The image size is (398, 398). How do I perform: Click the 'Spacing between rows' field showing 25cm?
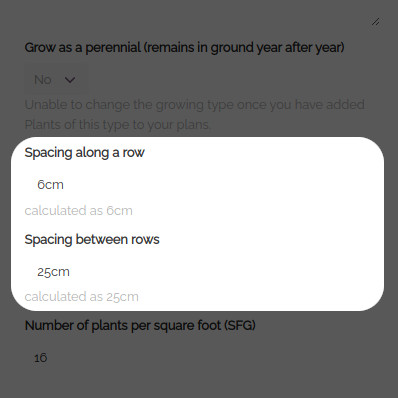(199, 272)
